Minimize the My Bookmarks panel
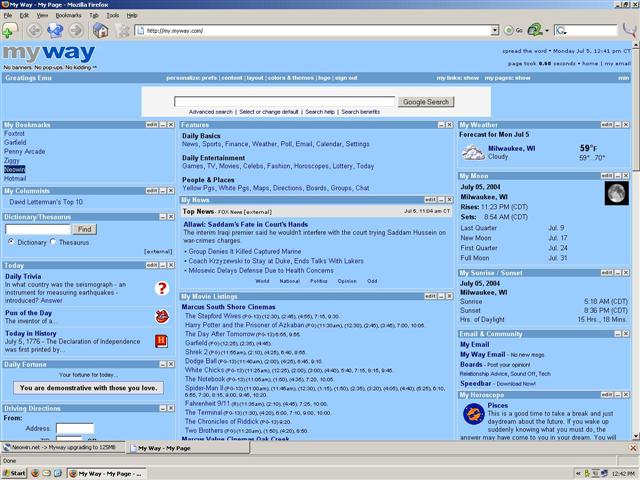This screenshot has width=640, height=480. [165, 125]
